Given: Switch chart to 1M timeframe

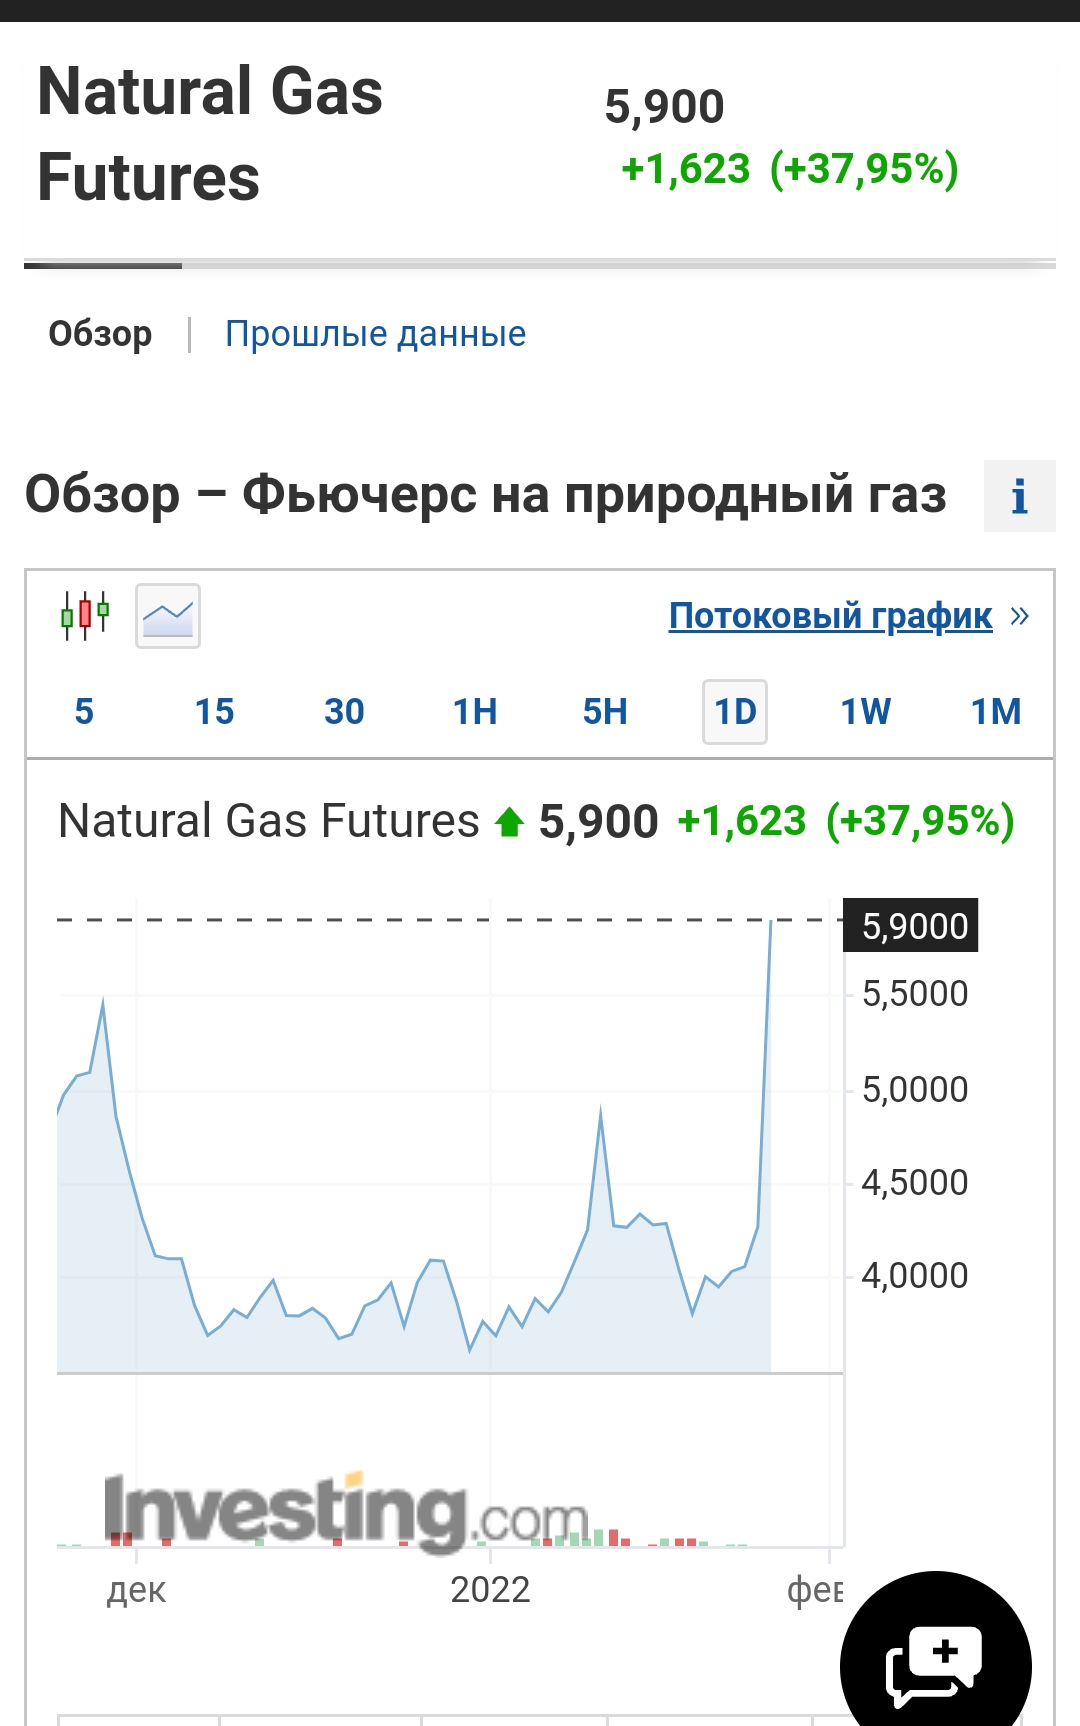Looking at the screenshot, I should pos(996,712).
